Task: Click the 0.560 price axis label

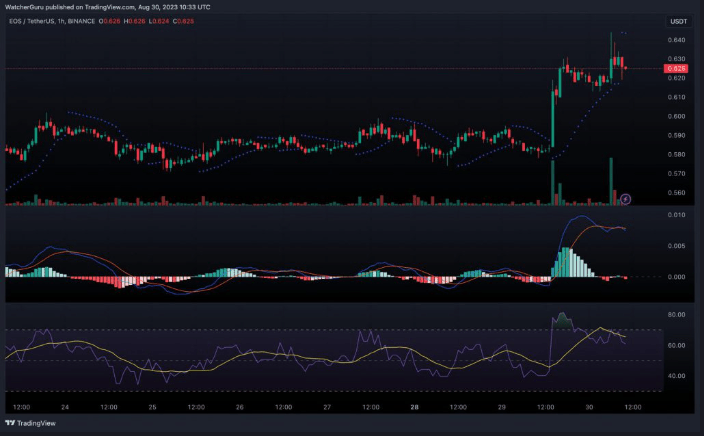Action: pyautogui.click(x=676, y=193)
